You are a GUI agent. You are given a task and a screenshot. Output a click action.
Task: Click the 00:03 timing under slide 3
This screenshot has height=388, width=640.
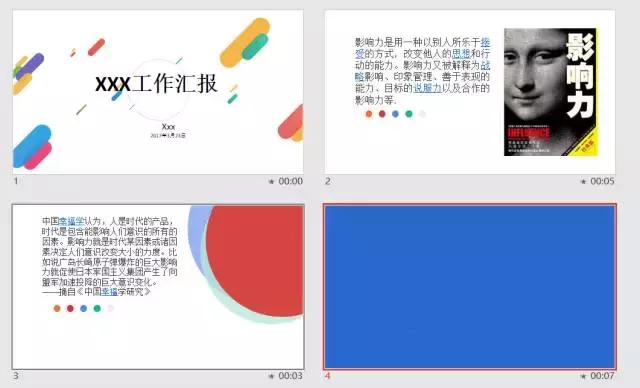click(x=291, y=376)
